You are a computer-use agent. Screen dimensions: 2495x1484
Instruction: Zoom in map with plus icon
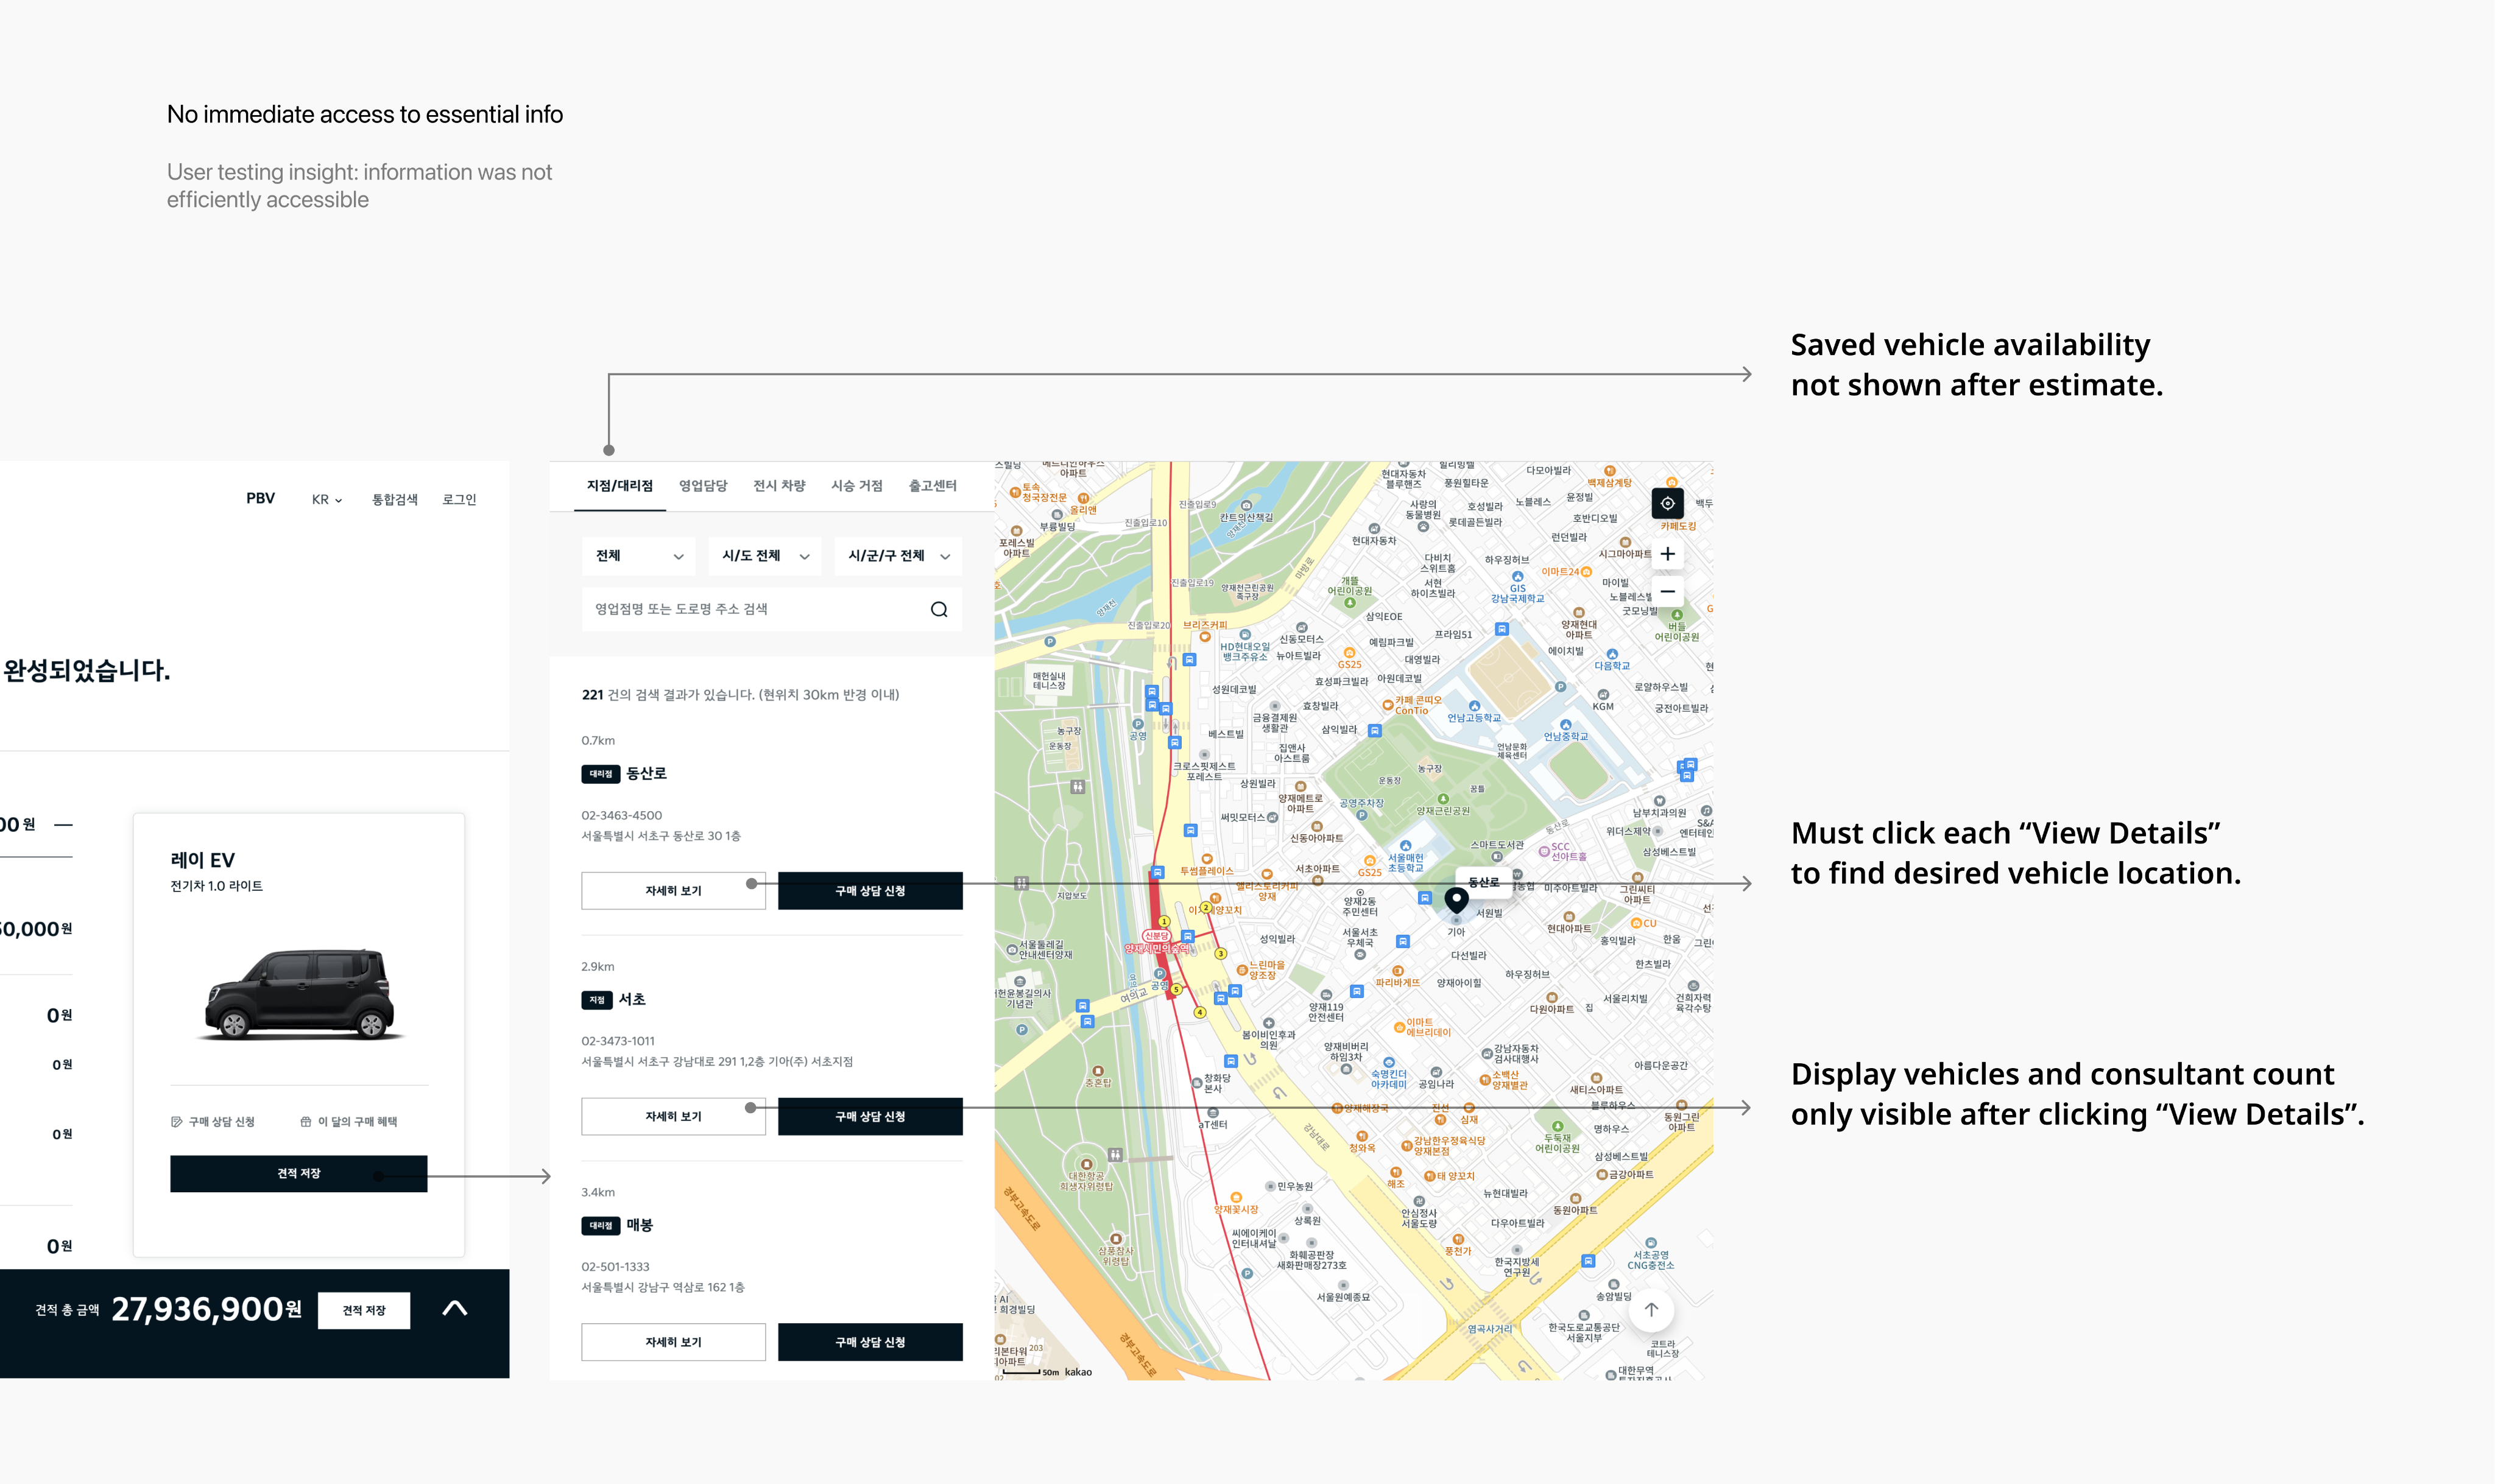[x=1667, y=554]
